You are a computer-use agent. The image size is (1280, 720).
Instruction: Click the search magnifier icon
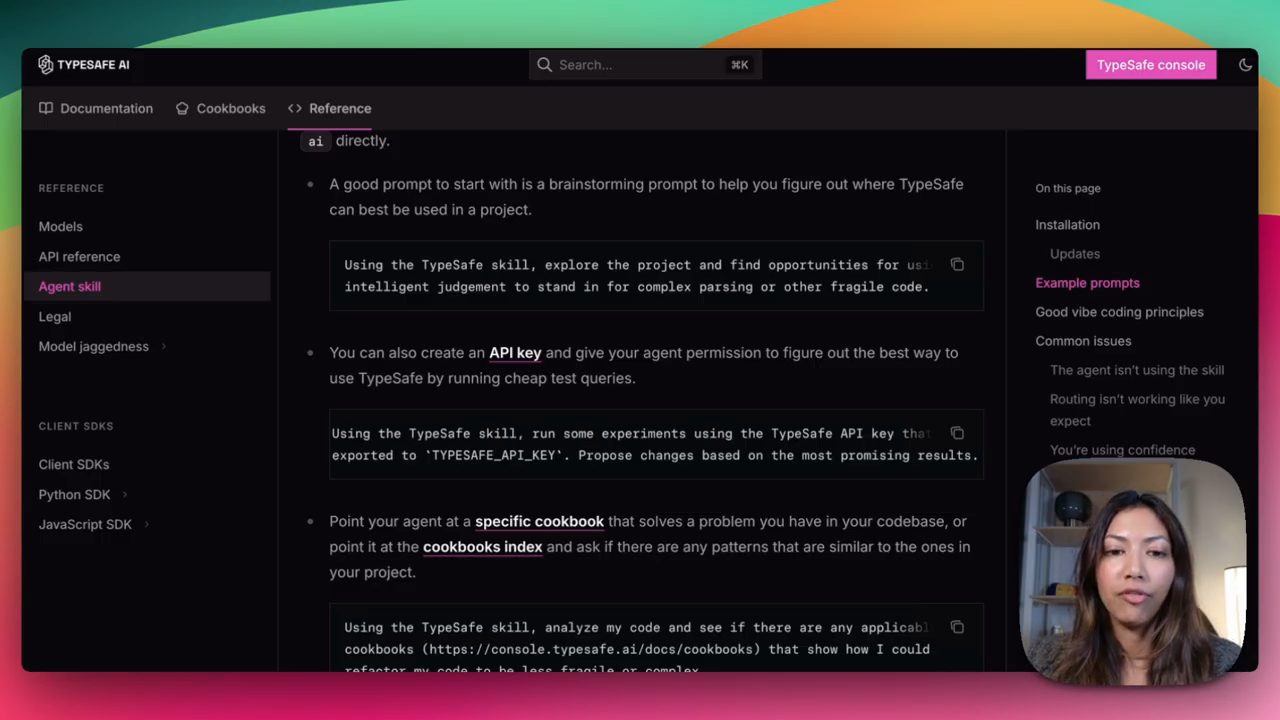pos(544,65)
